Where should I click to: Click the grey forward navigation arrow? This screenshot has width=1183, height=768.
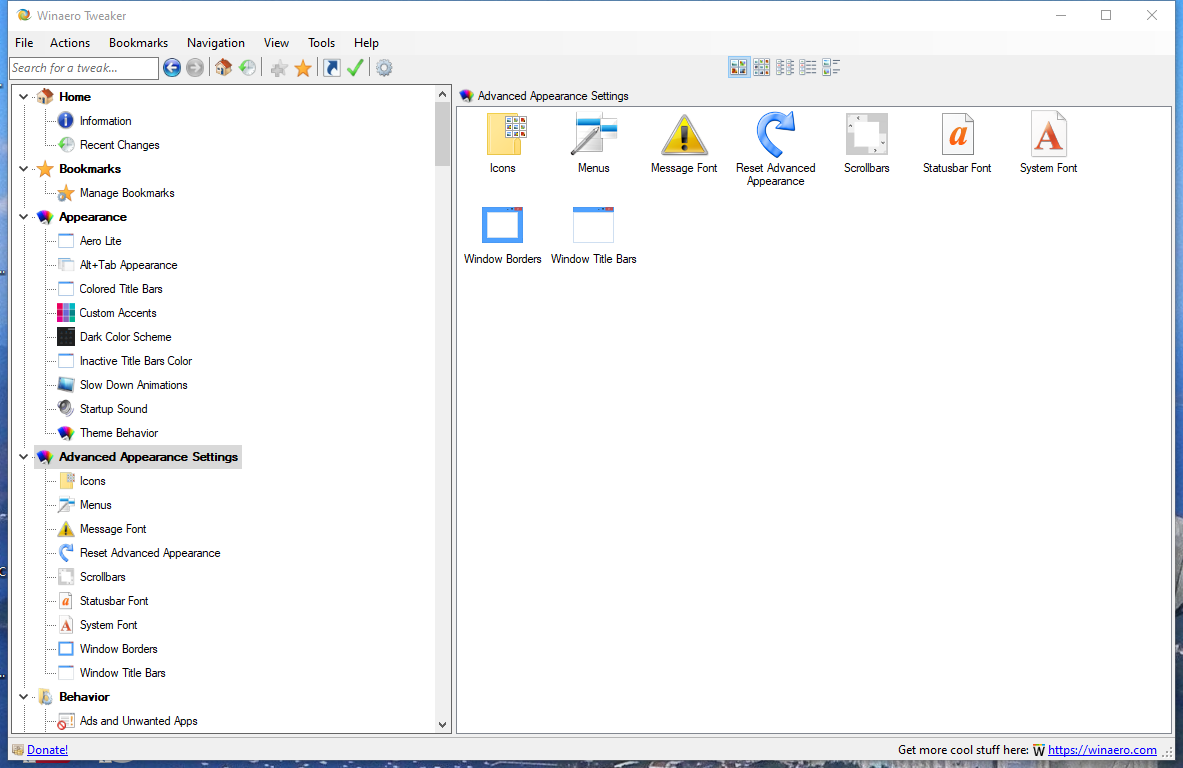pos(195,68)
